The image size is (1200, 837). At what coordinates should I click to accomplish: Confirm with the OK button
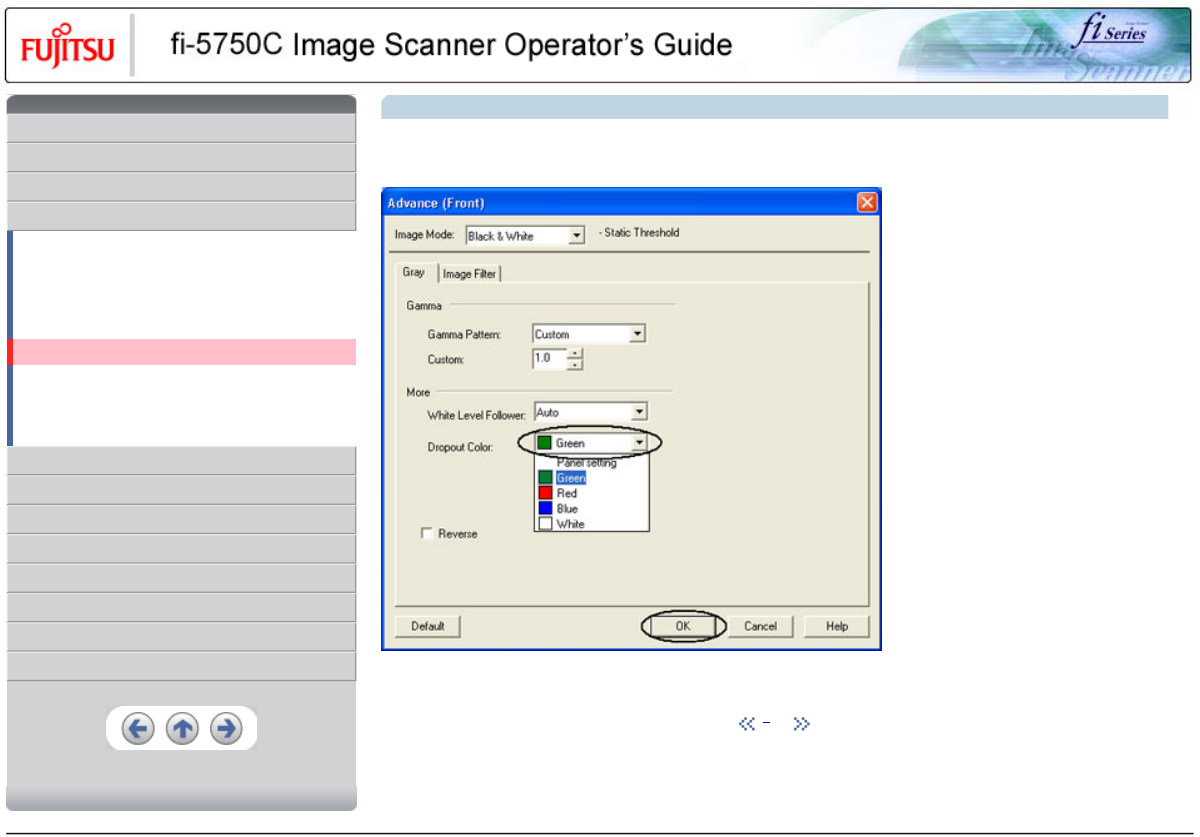pyautogui.click(x=683, y=626)
